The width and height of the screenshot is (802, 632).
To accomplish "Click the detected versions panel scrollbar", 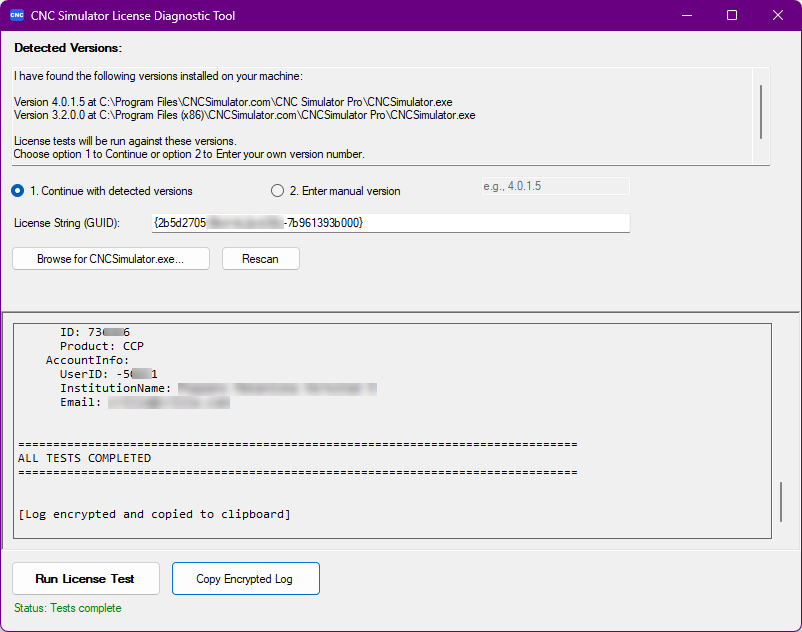I will pos(761,111).
